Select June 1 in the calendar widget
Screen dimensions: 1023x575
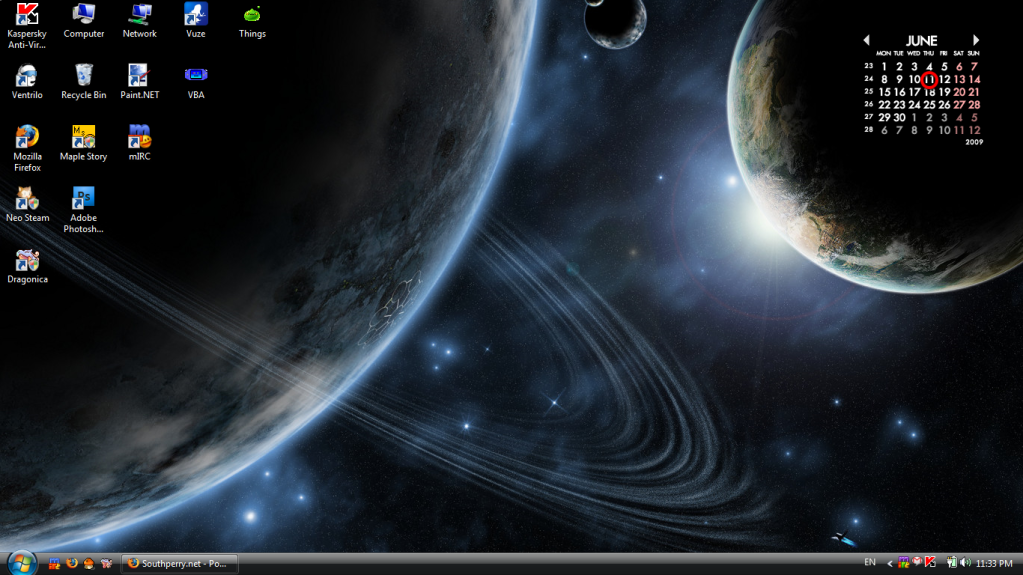pos(884,67)
